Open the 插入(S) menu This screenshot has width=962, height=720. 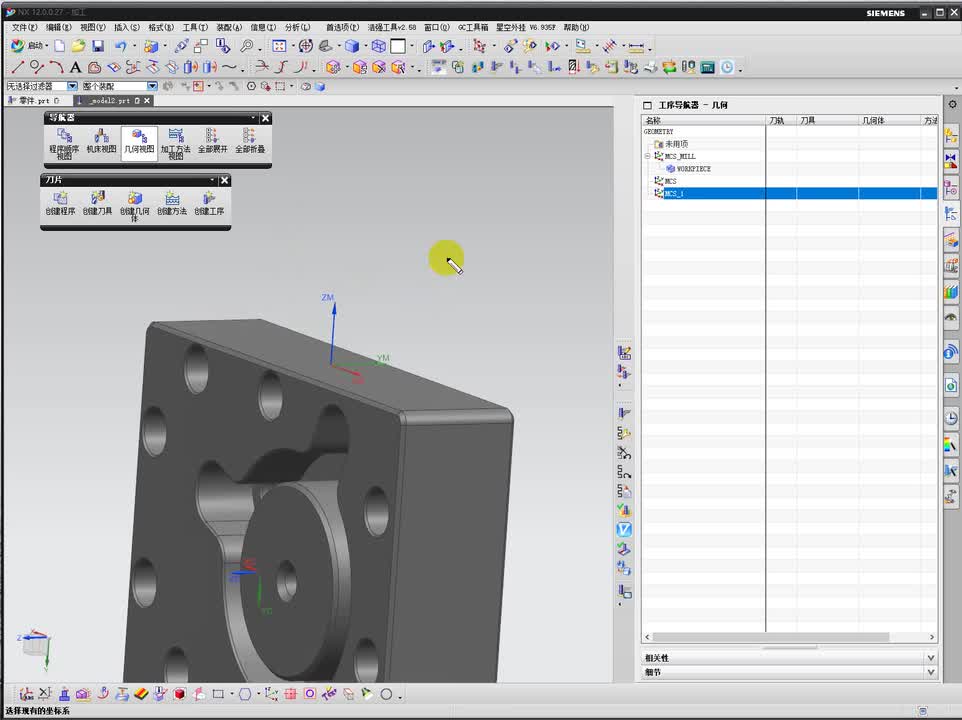tap(127, 28)
